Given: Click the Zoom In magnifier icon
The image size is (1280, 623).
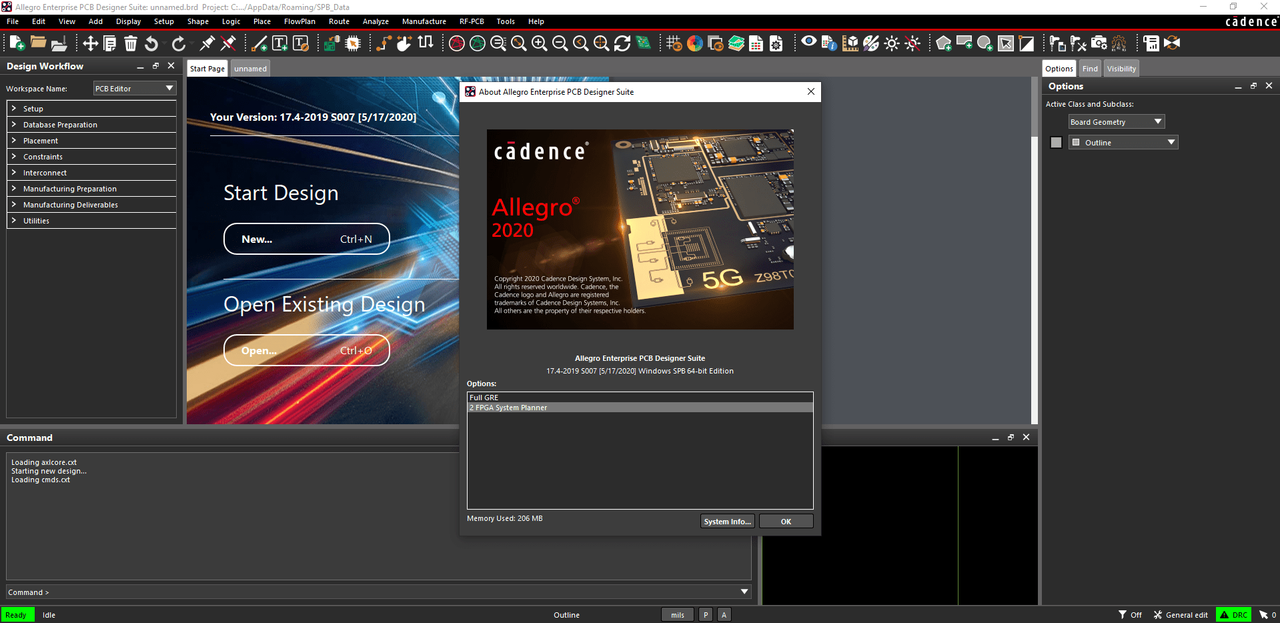Looking at the screenshot, I should tap(540, 43).
